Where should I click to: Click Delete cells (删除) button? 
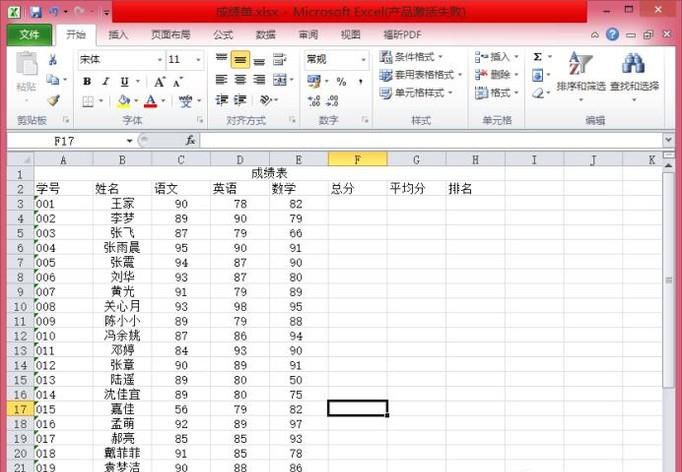tap(496, 75)
